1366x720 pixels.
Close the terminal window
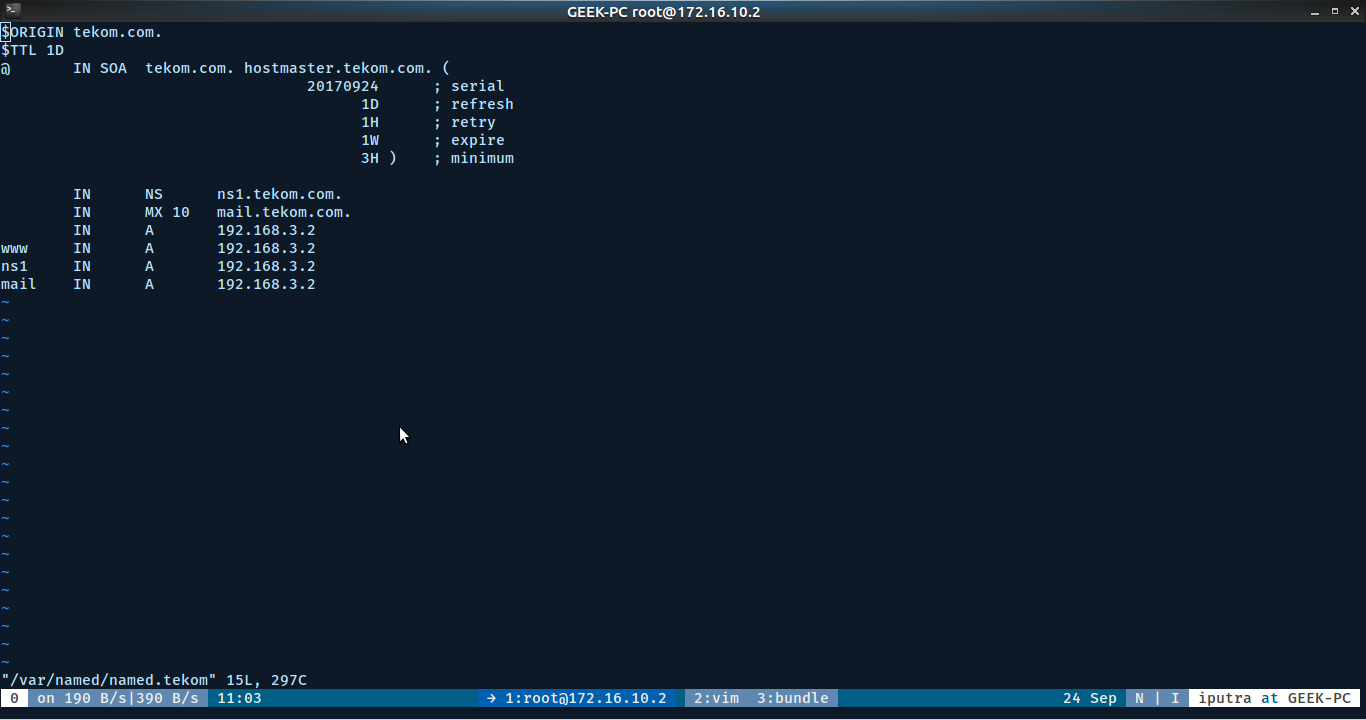[x=1354, y=11]
